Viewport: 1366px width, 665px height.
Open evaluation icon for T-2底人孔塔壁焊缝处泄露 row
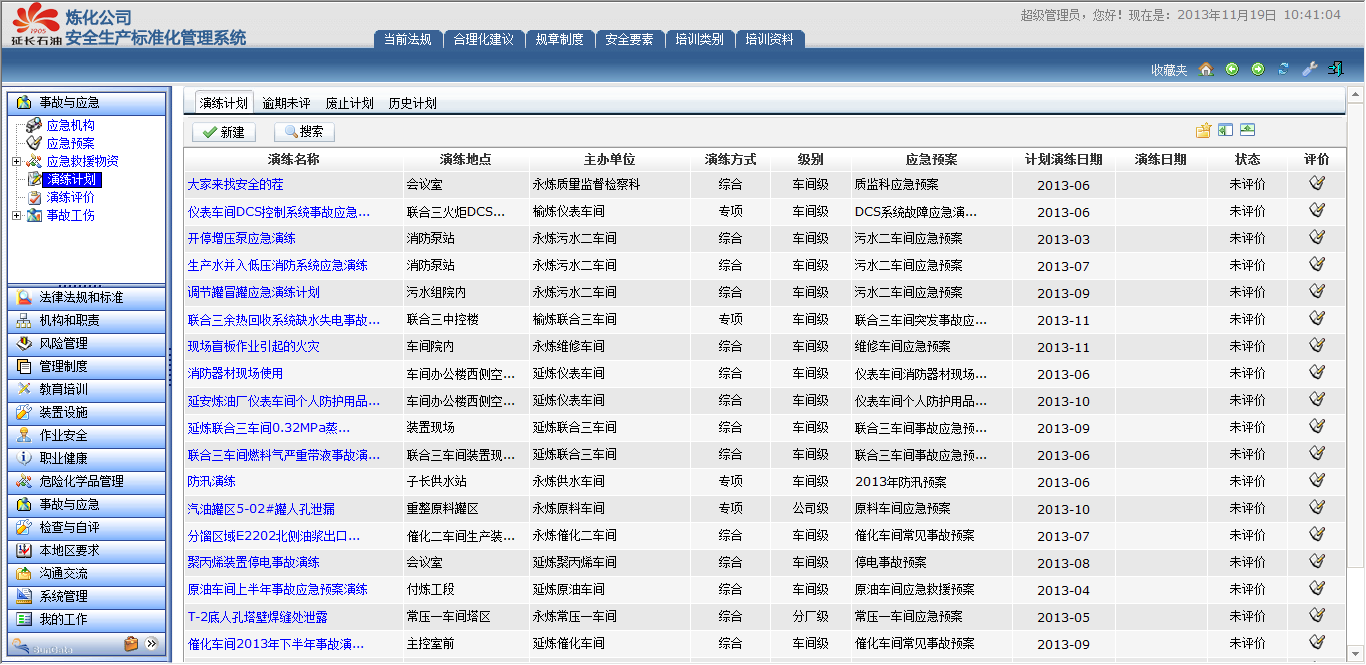coord(1317,615)
